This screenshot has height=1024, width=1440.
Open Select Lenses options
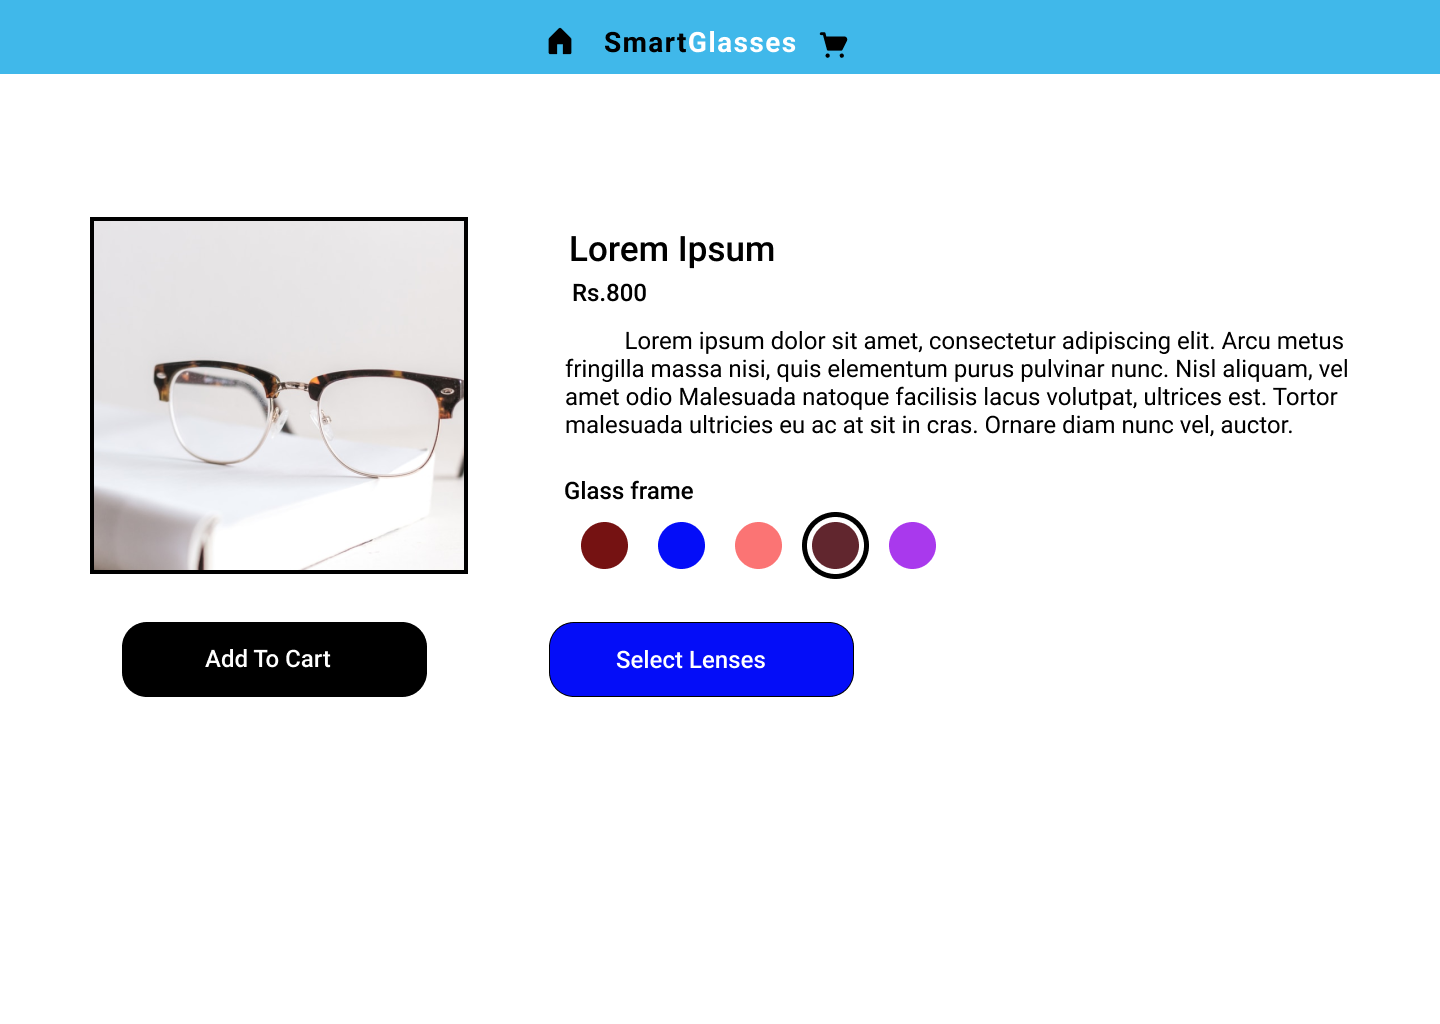pos(701,660)
